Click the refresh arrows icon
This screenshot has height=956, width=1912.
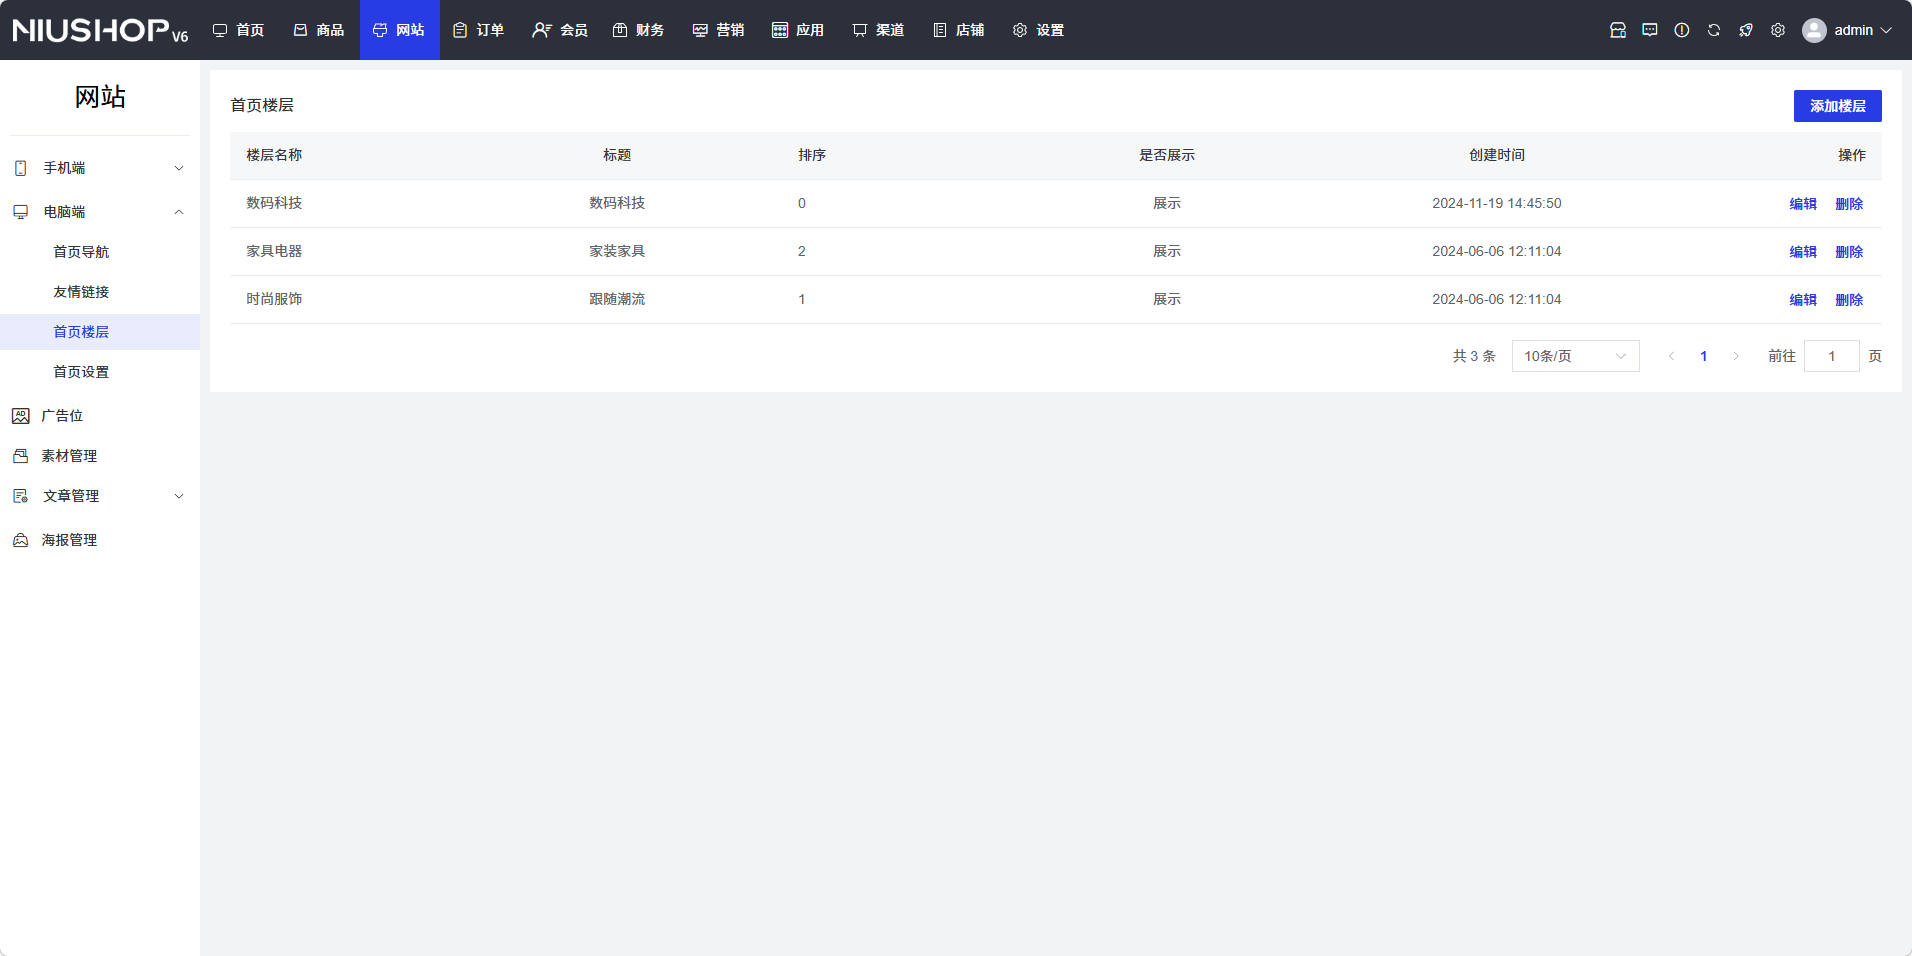coord(1713,30)
